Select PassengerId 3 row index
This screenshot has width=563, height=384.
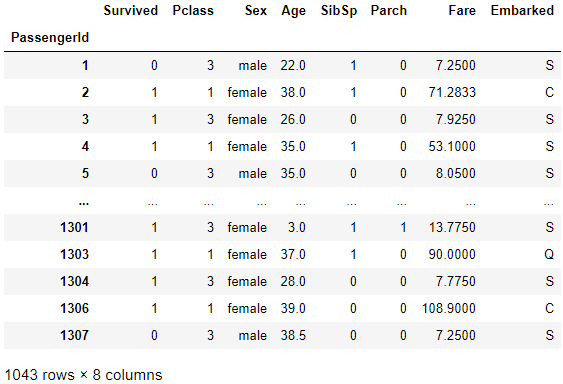85,119
